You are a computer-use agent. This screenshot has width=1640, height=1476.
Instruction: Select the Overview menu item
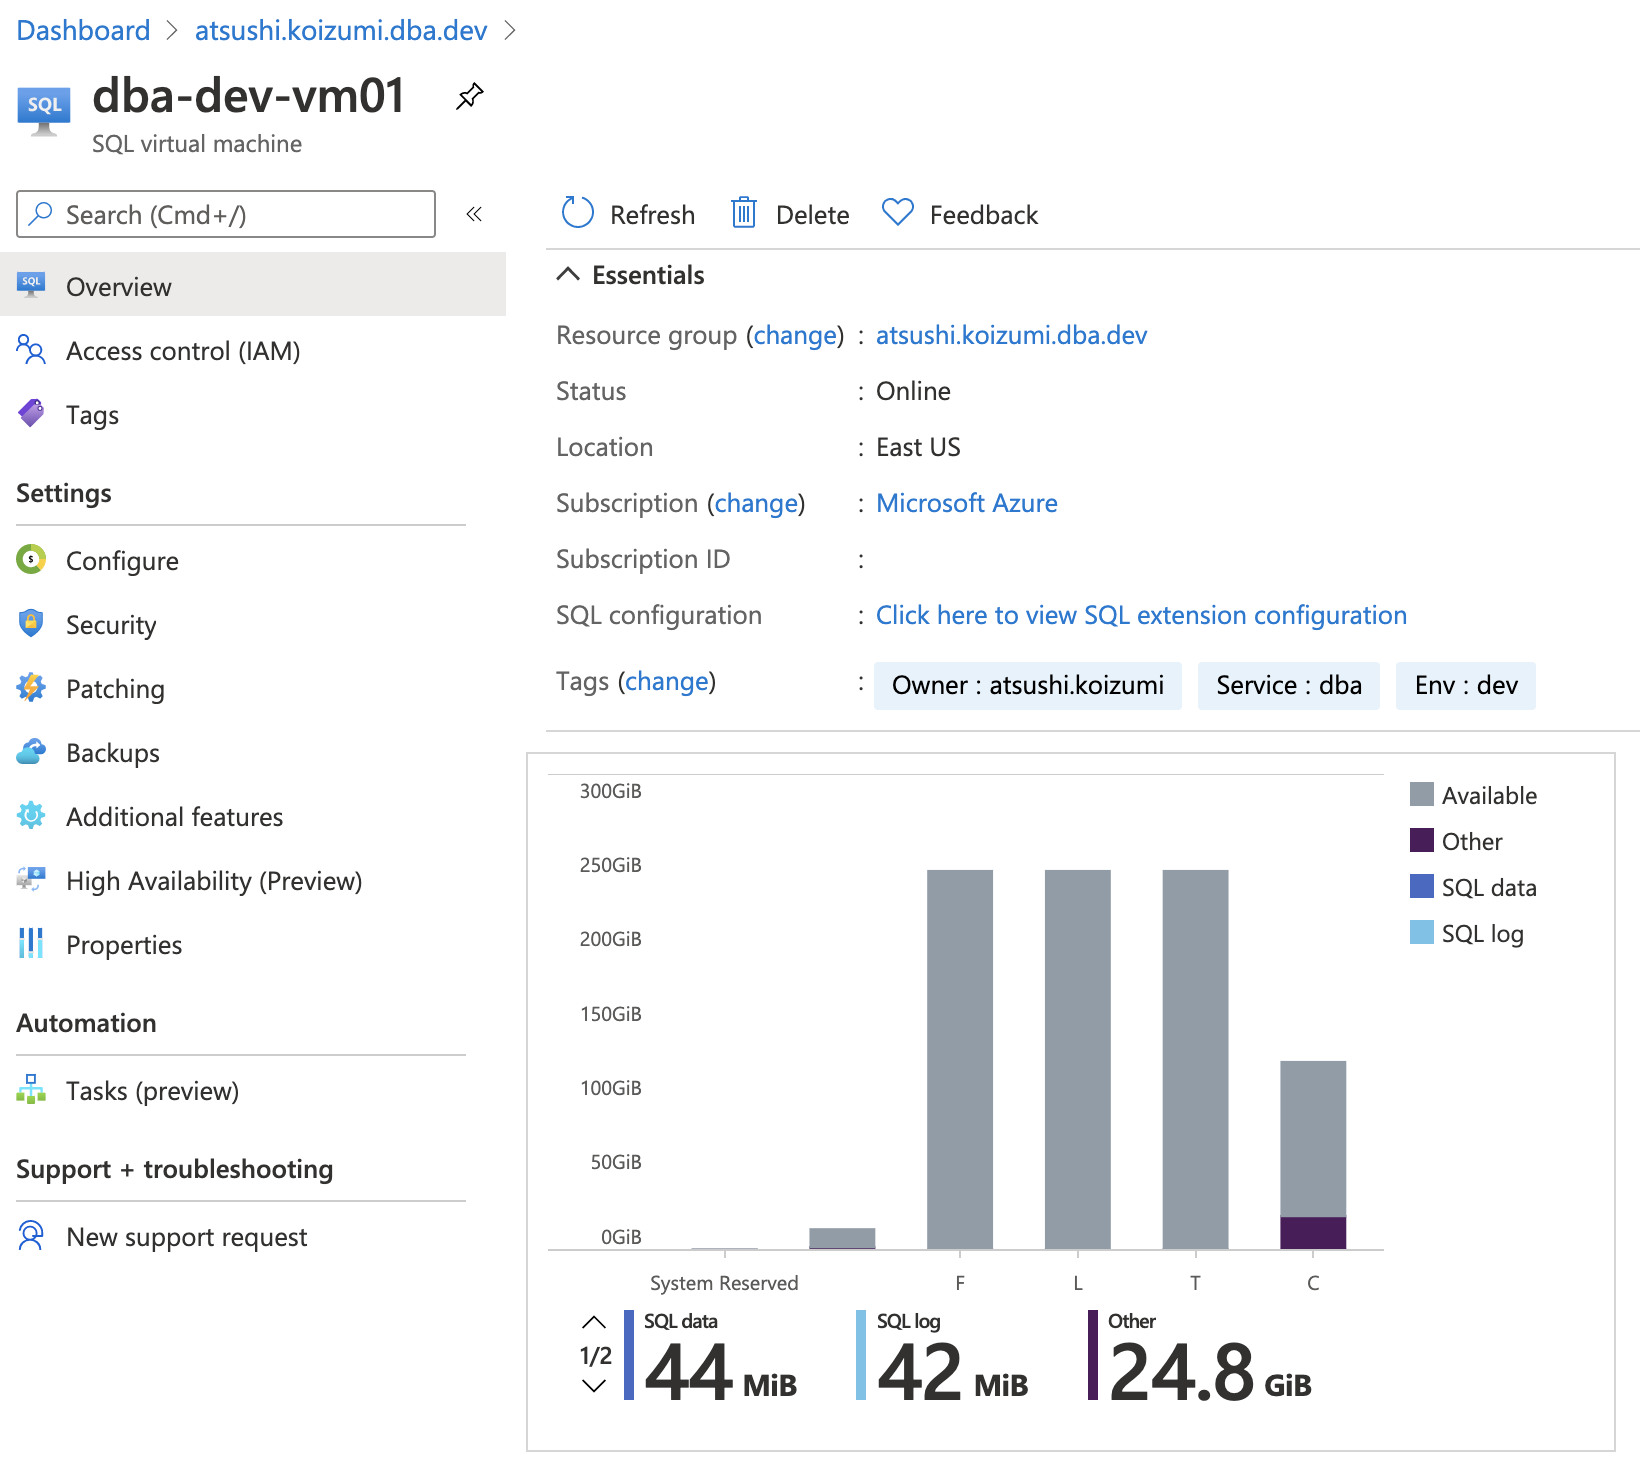tap(118, 287)
